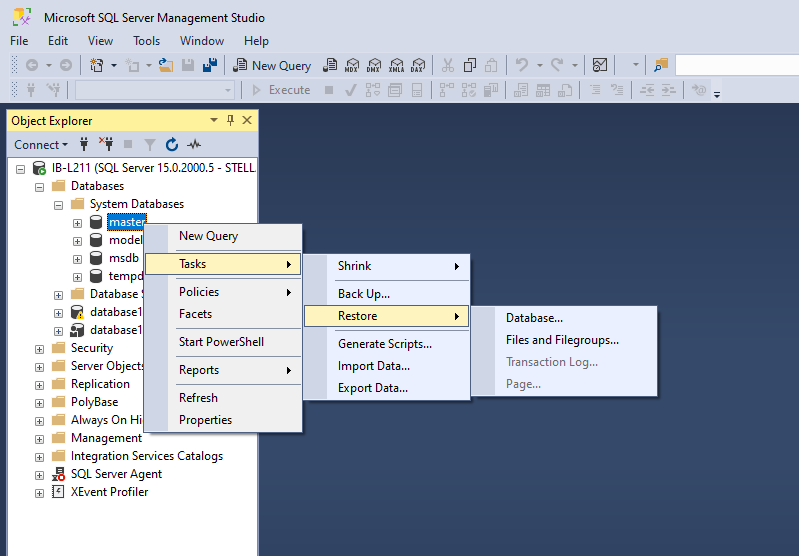
Task: Click the DAX query icon
Action: tap(418, 65)
